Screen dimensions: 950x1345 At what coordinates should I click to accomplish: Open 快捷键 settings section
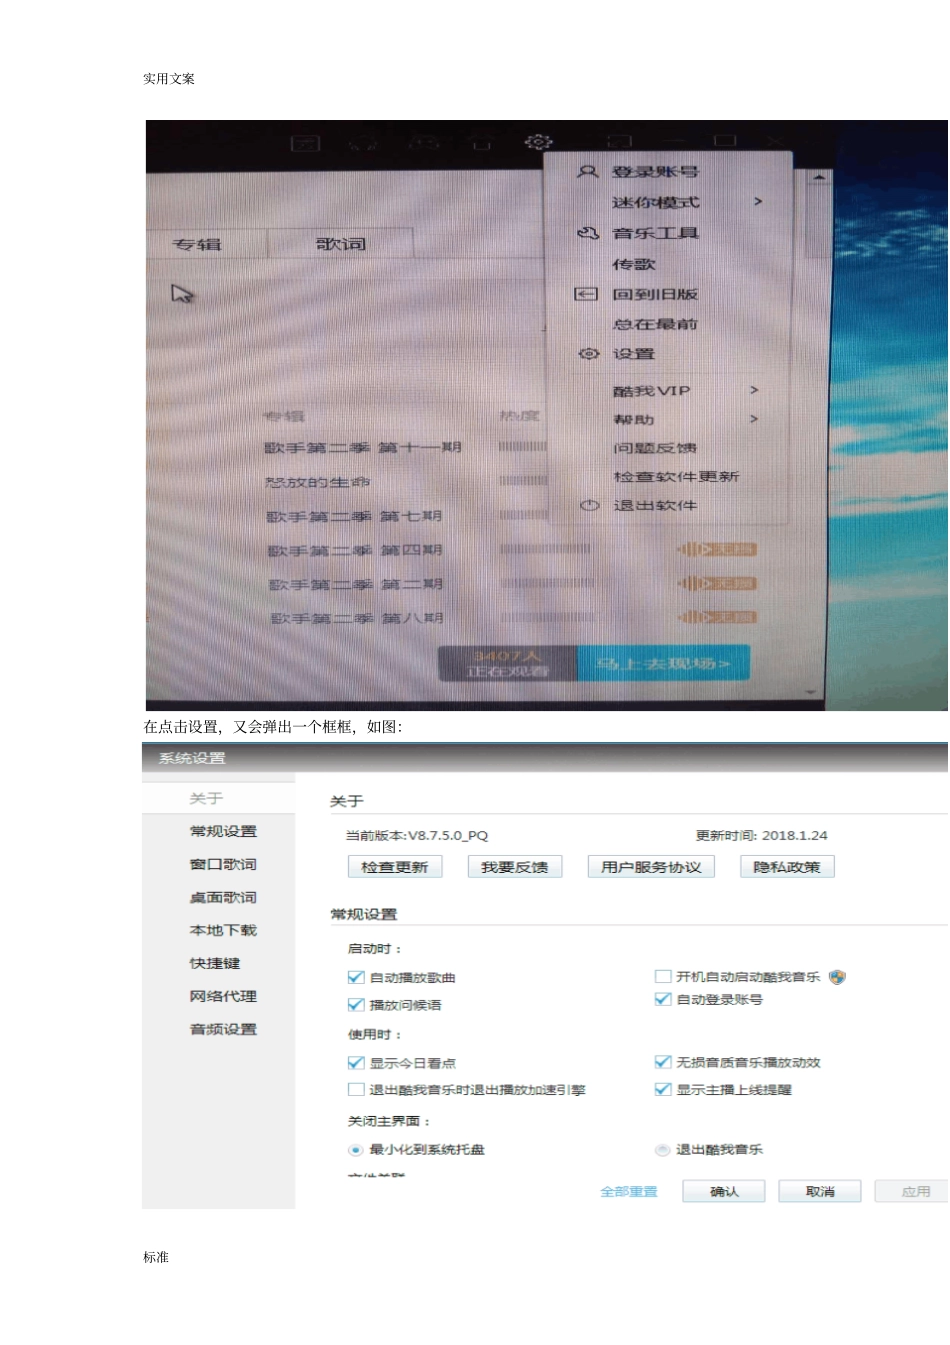click(215, 963)
